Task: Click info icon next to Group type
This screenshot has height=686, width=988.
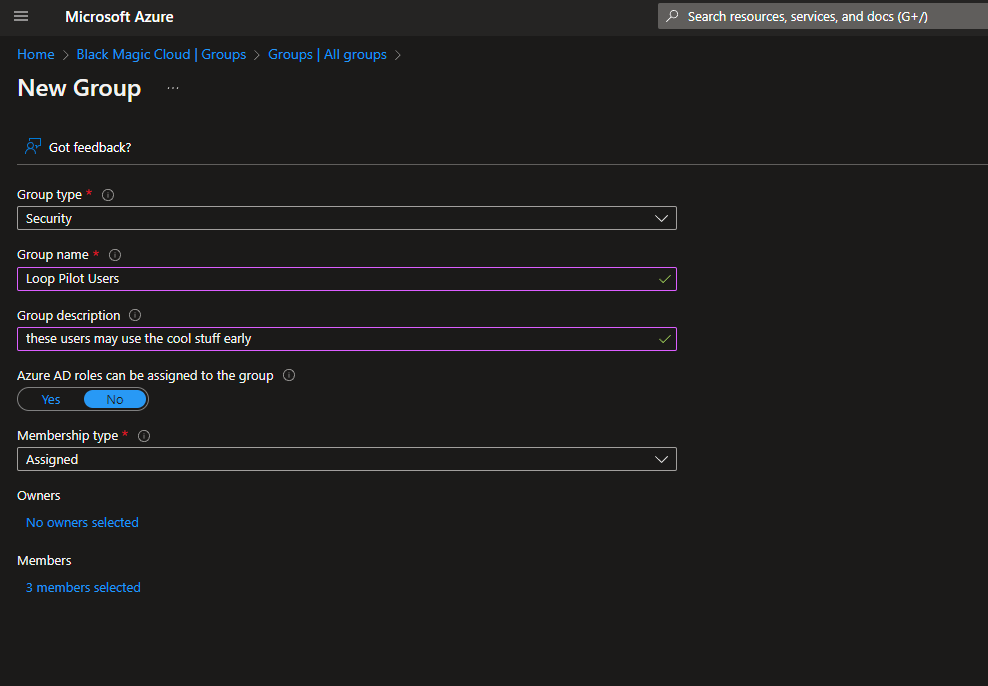Action: 108,195
